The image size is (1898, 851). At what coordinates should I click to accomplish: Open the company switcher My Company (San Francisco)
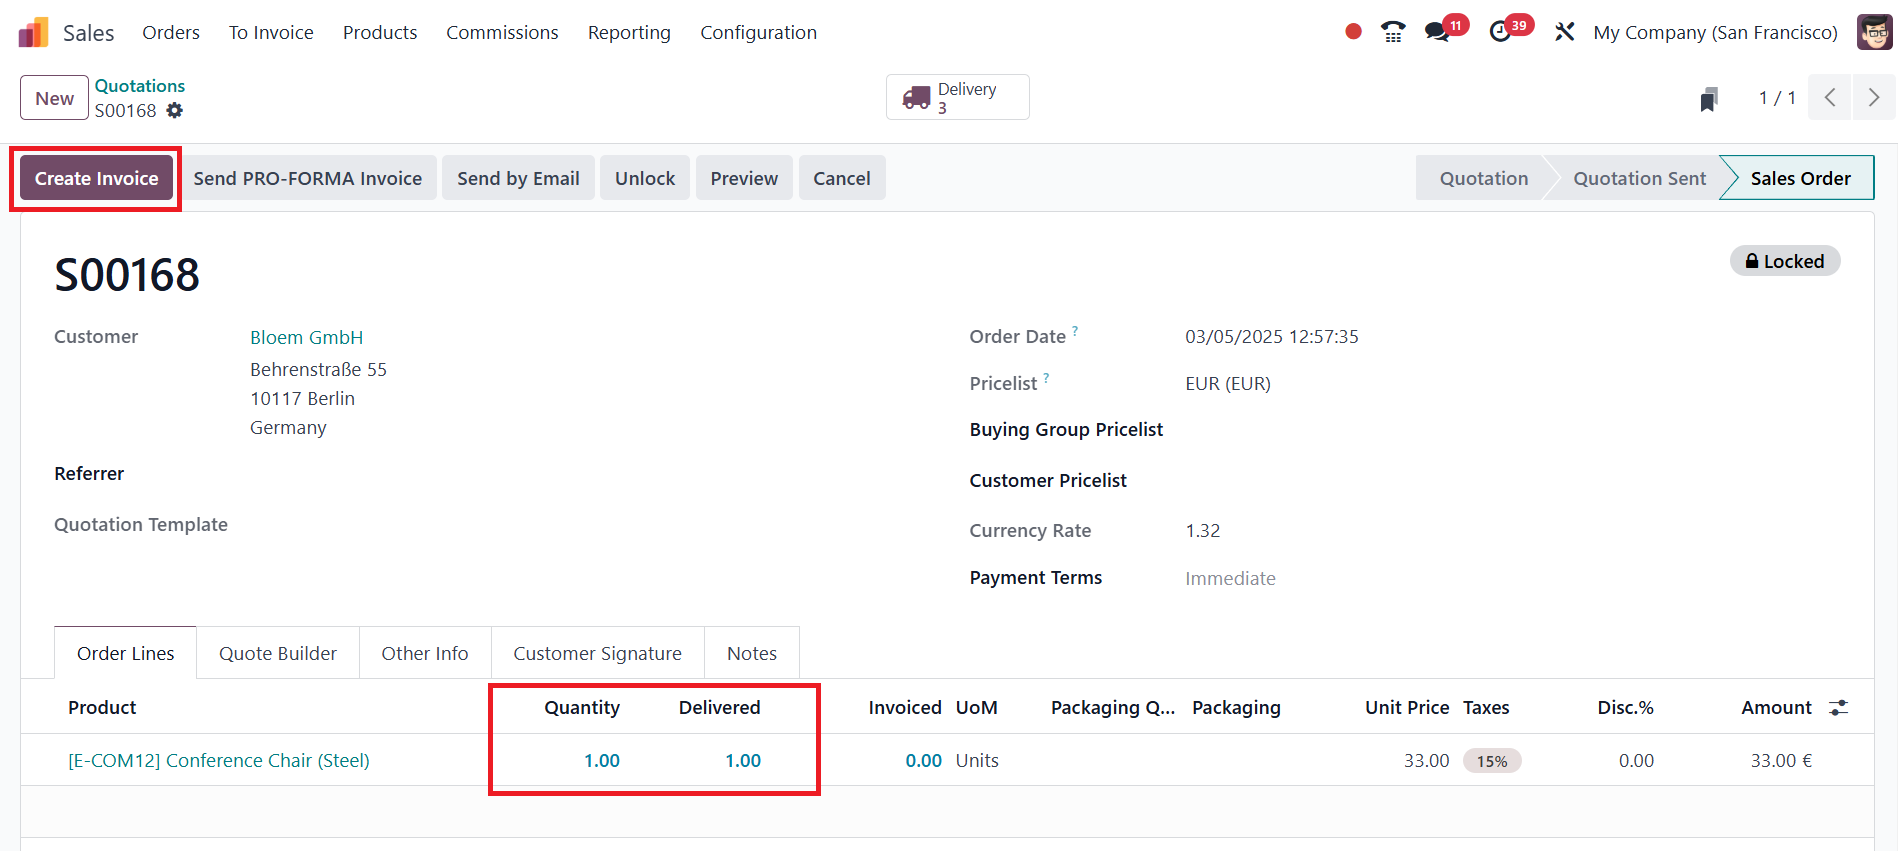coord(1715,33)
